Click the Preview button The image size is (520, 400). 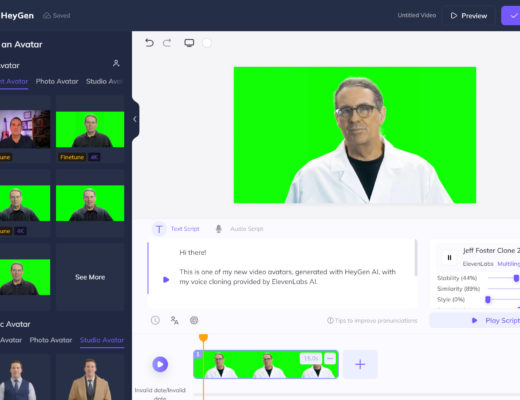469,16
